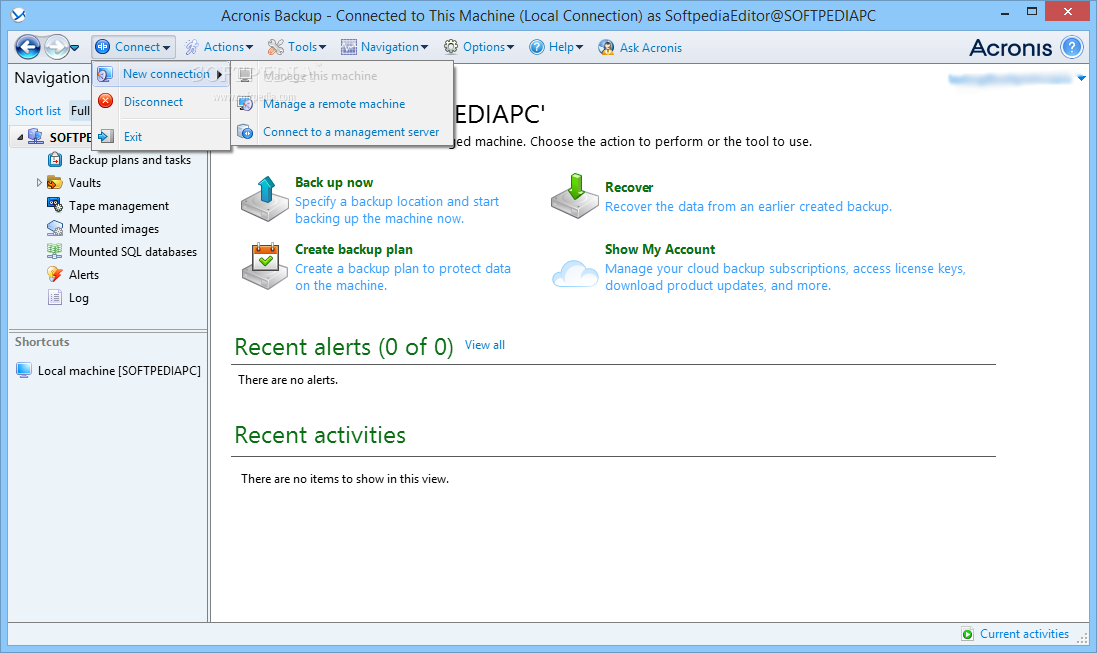The image size is (1097, 653).
Task: Click the Recover drive icon
Action: (574, 196)
